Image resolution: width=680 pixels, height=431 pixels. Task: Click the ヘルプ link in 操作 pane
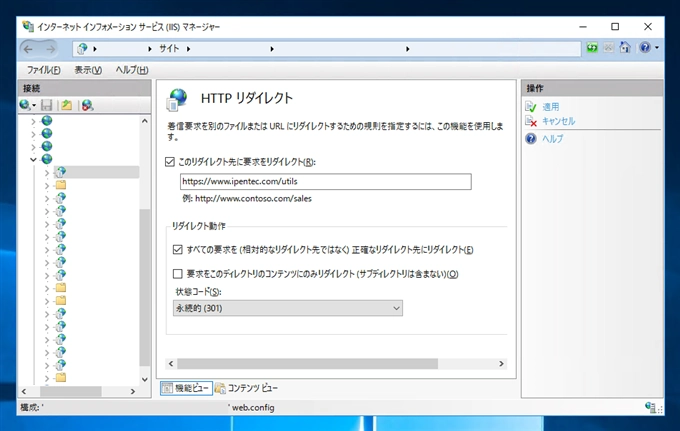coord(552,139)
